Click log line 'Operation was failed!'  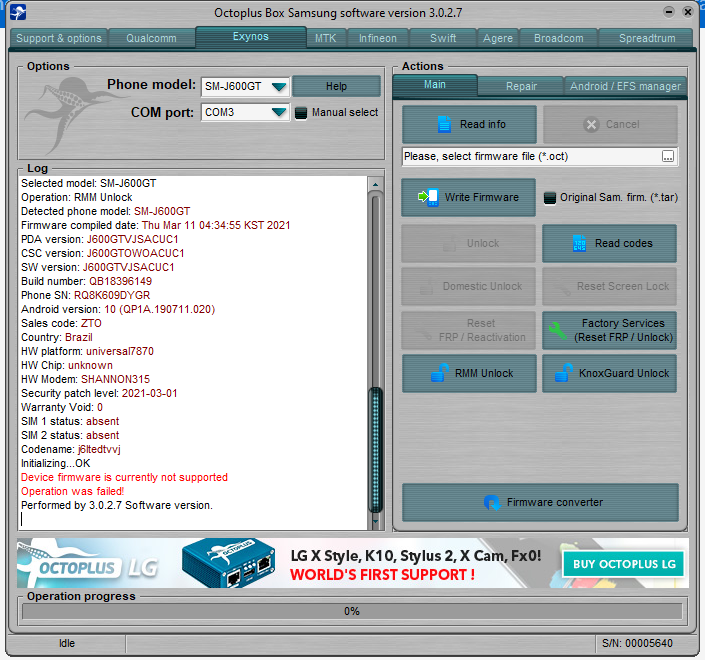pyautogui.click(x=72, y=491)
